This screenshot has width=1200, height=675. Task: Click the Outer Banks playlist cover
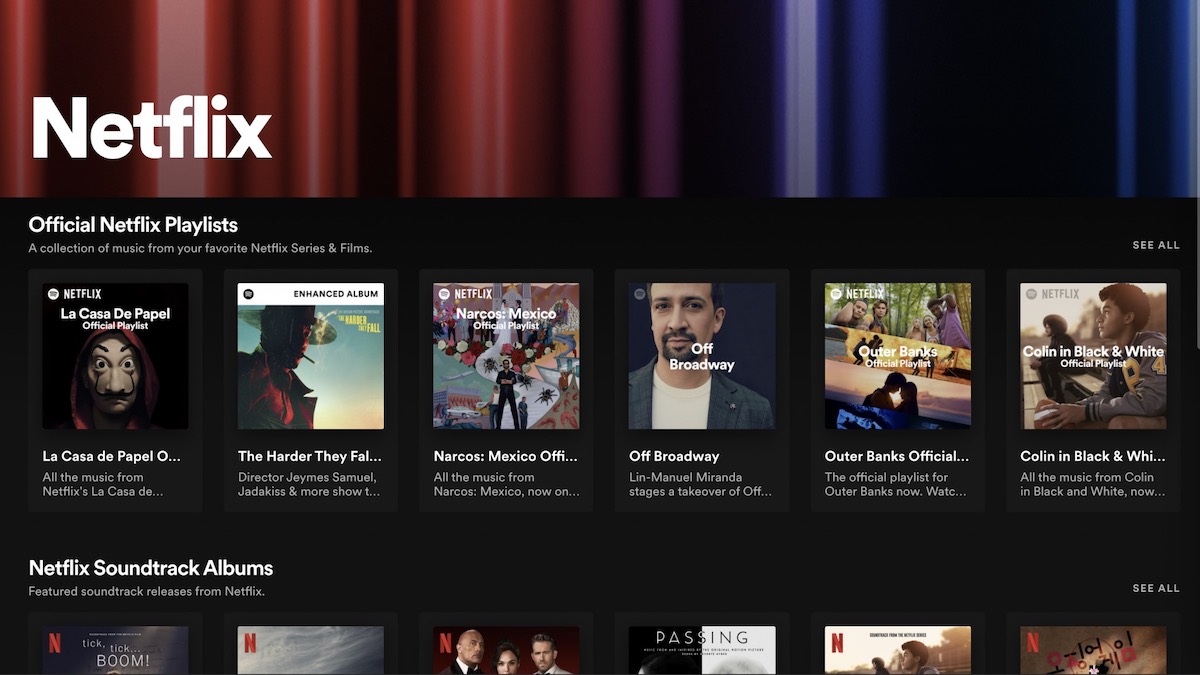click(897, 355)
